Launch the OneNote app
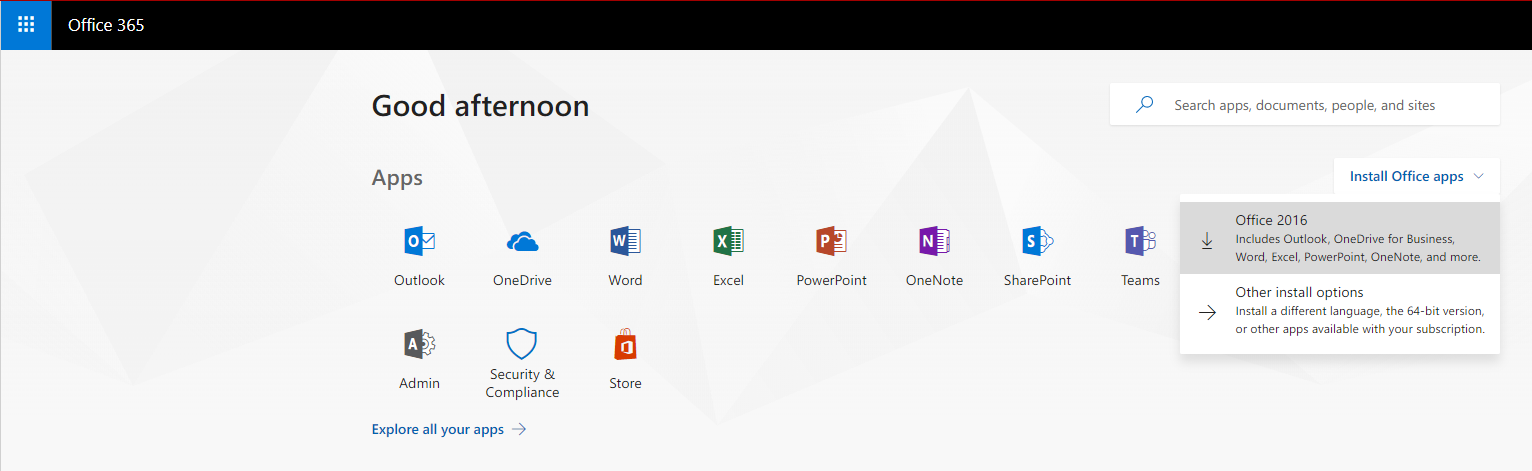Screen dimensions: 1532x471 coord(934,242)
